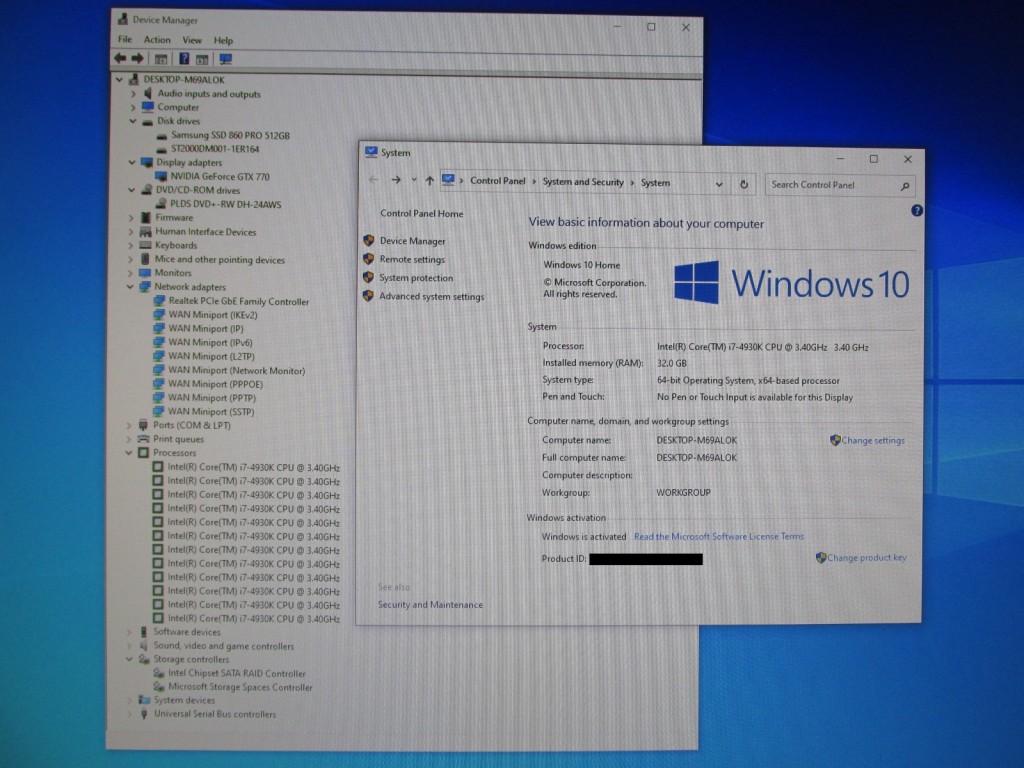Select Mice and other pointing devices node

[x=219, y=259]
